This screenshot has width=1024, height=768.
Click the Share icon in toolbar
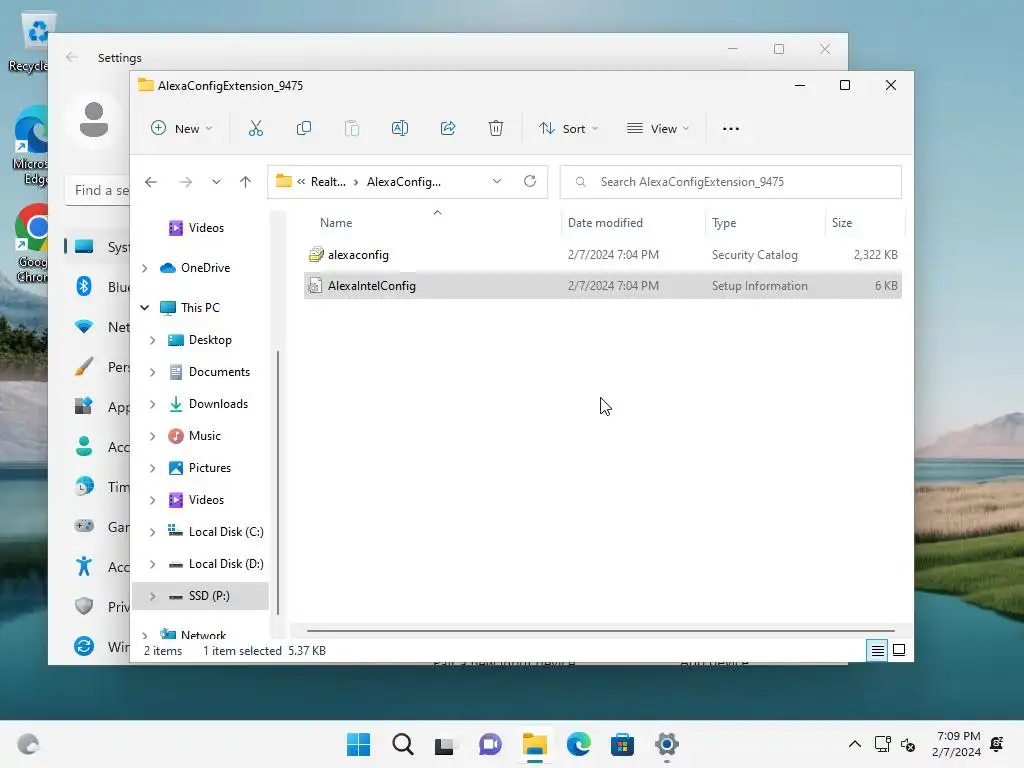(448, 129)
